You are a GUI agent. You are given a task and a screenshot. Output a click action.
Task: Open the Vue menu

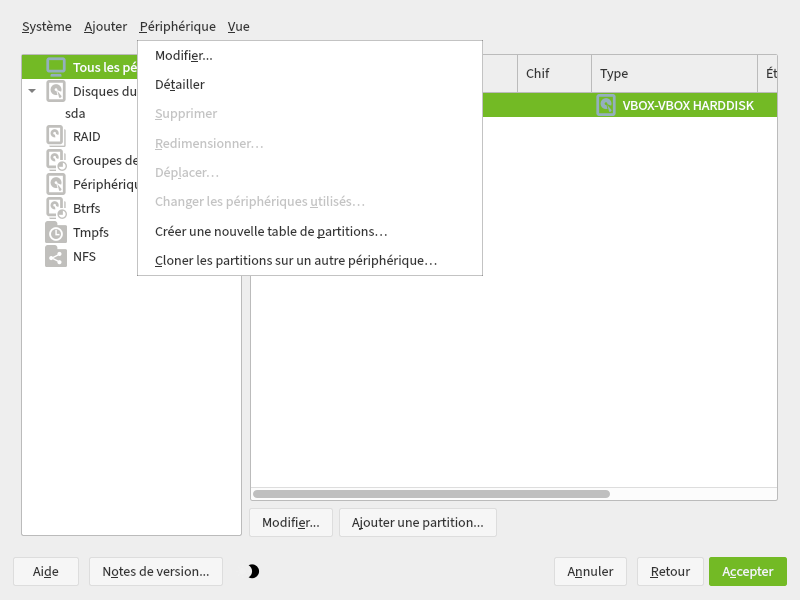239,26
